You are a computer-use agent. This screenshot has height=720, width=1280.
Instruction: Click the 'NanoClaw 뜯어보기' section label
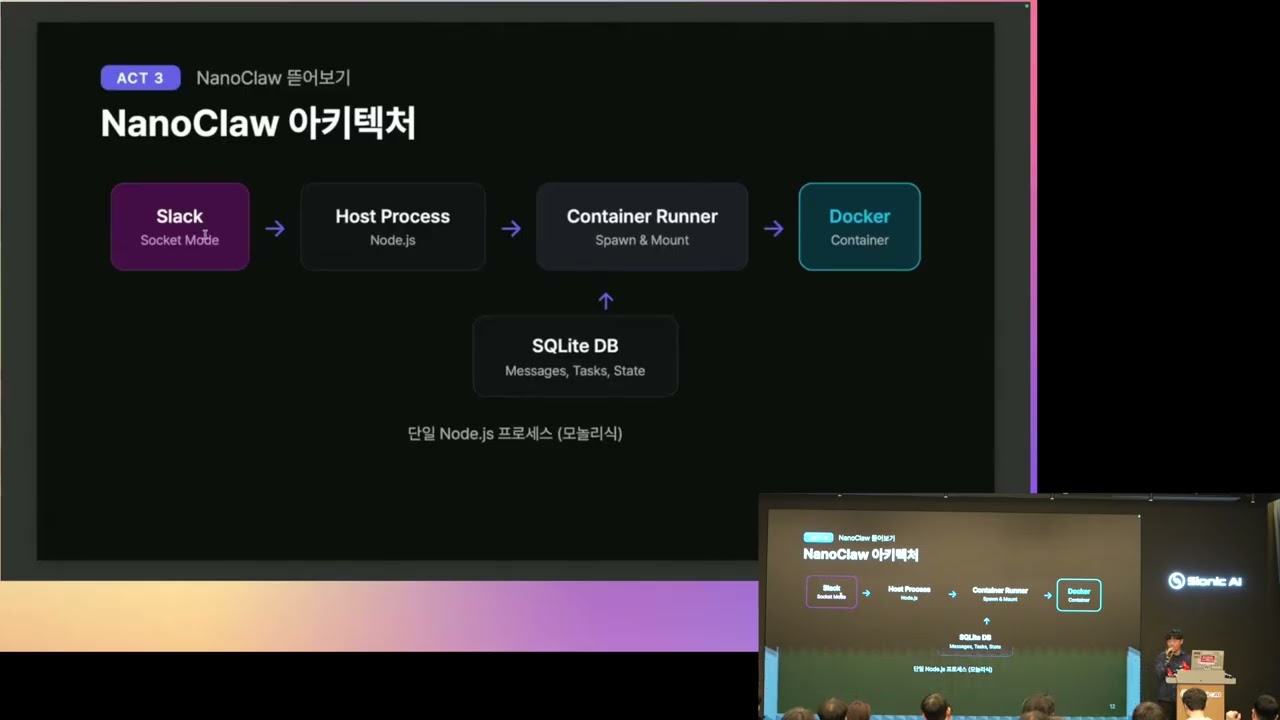pos(273,78)
